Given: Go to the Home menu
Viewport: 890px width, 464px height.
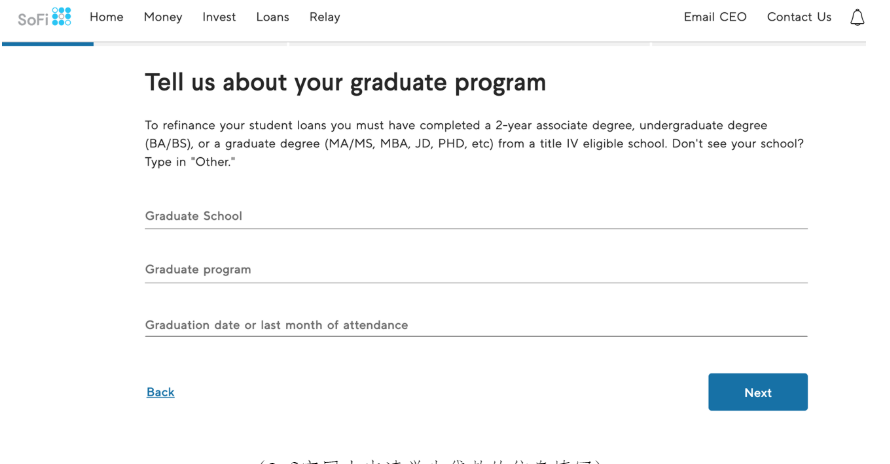Looking at the screenshot, I should [x=106, y=17].
